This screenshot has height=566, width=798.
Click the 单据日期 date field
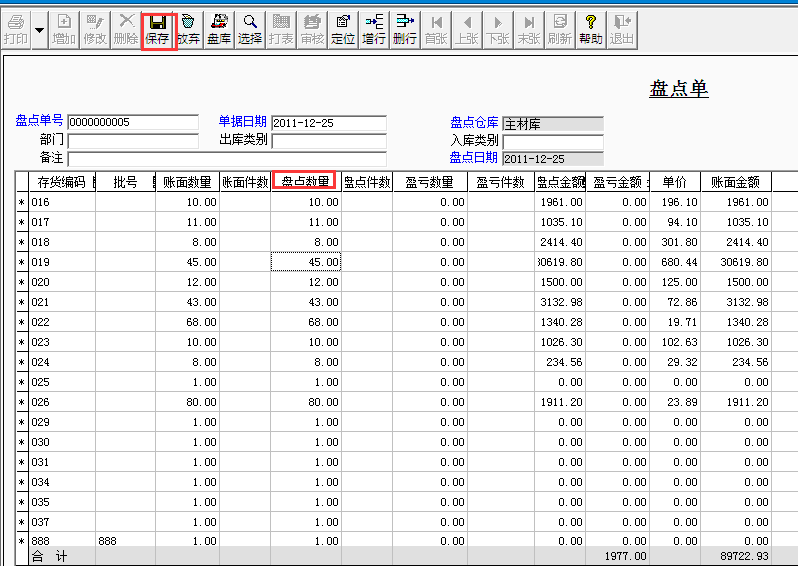(328, 123)
